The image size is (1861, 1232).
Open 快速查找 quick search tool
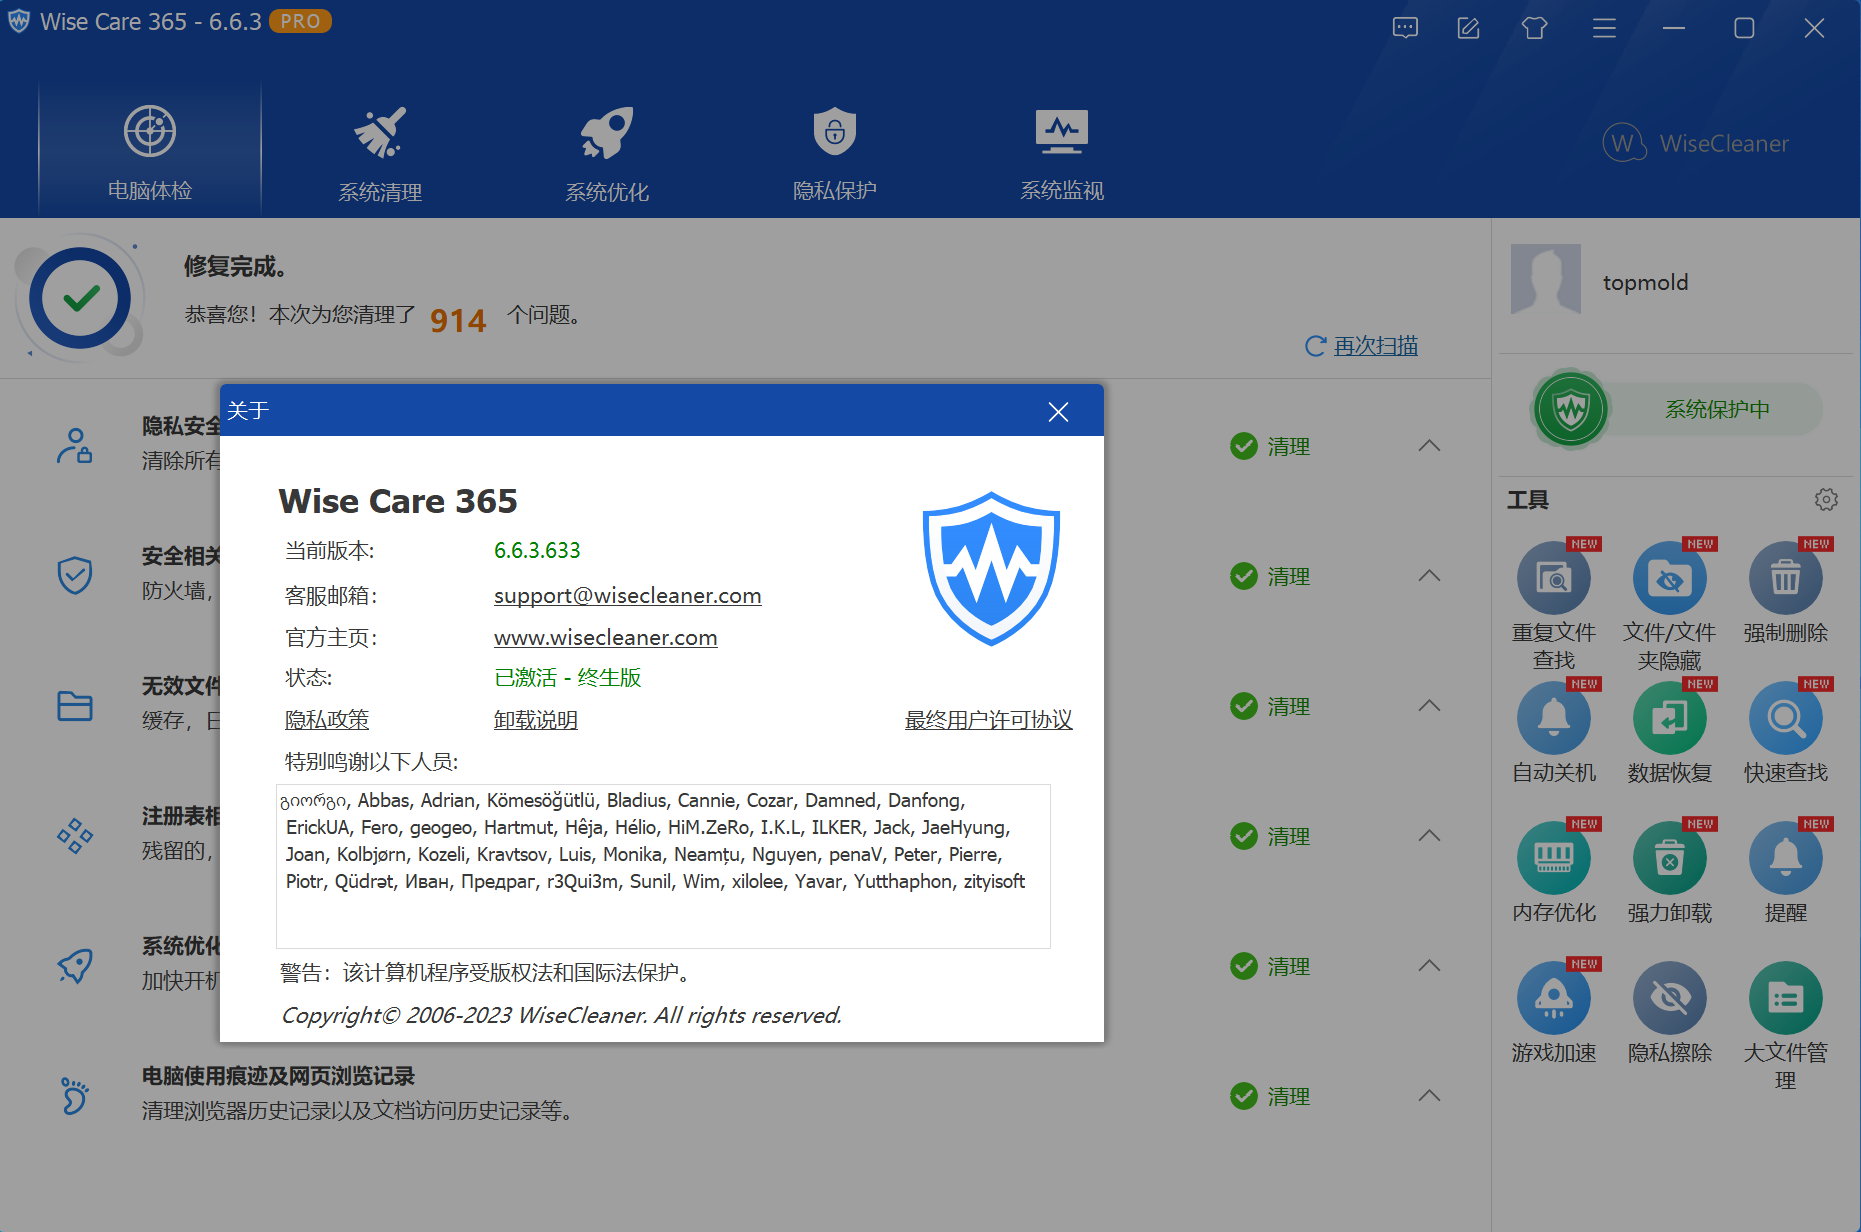1786,732
